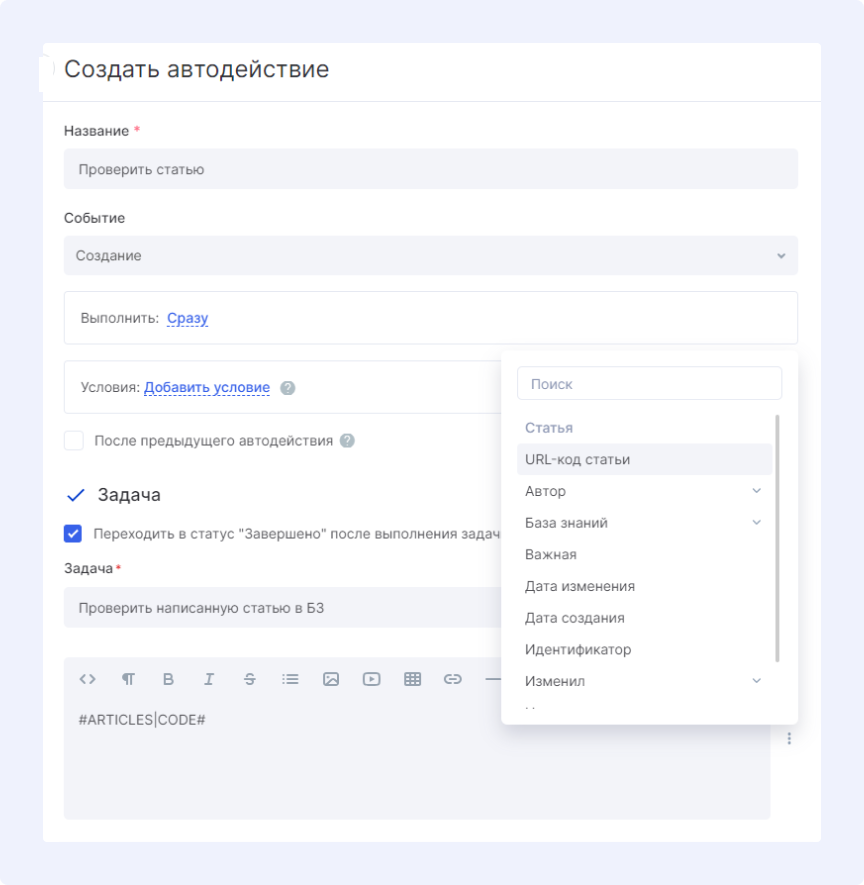Open the Событие dropdown
This screenshot has height=885, width=864.
click(x=430, y=256)
